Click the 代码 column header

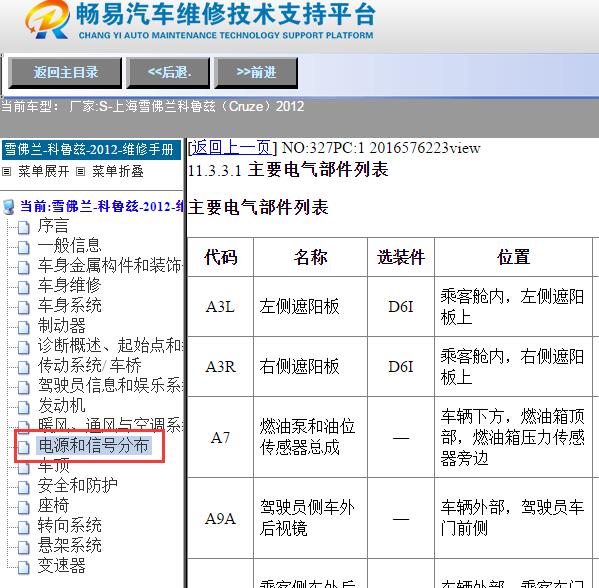pos(220,257)
